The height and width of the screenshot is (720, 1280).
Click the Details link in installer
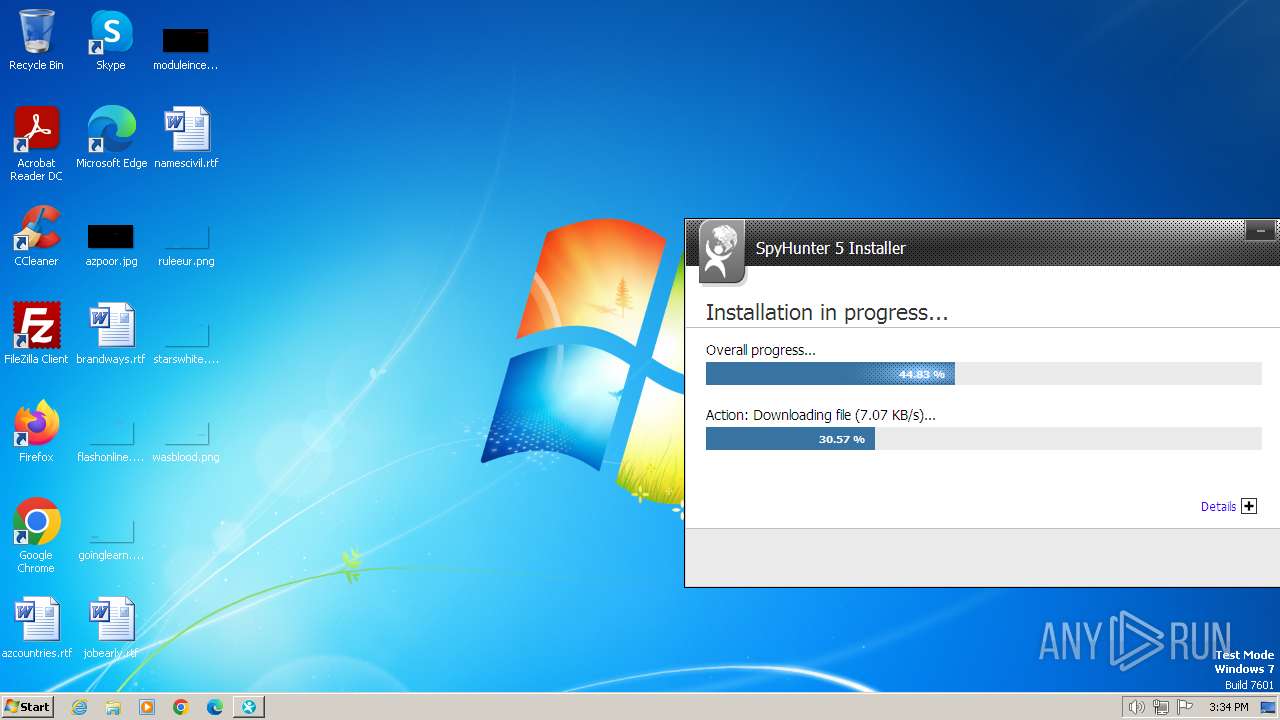pyautogui.click(x=1218, y=507)
